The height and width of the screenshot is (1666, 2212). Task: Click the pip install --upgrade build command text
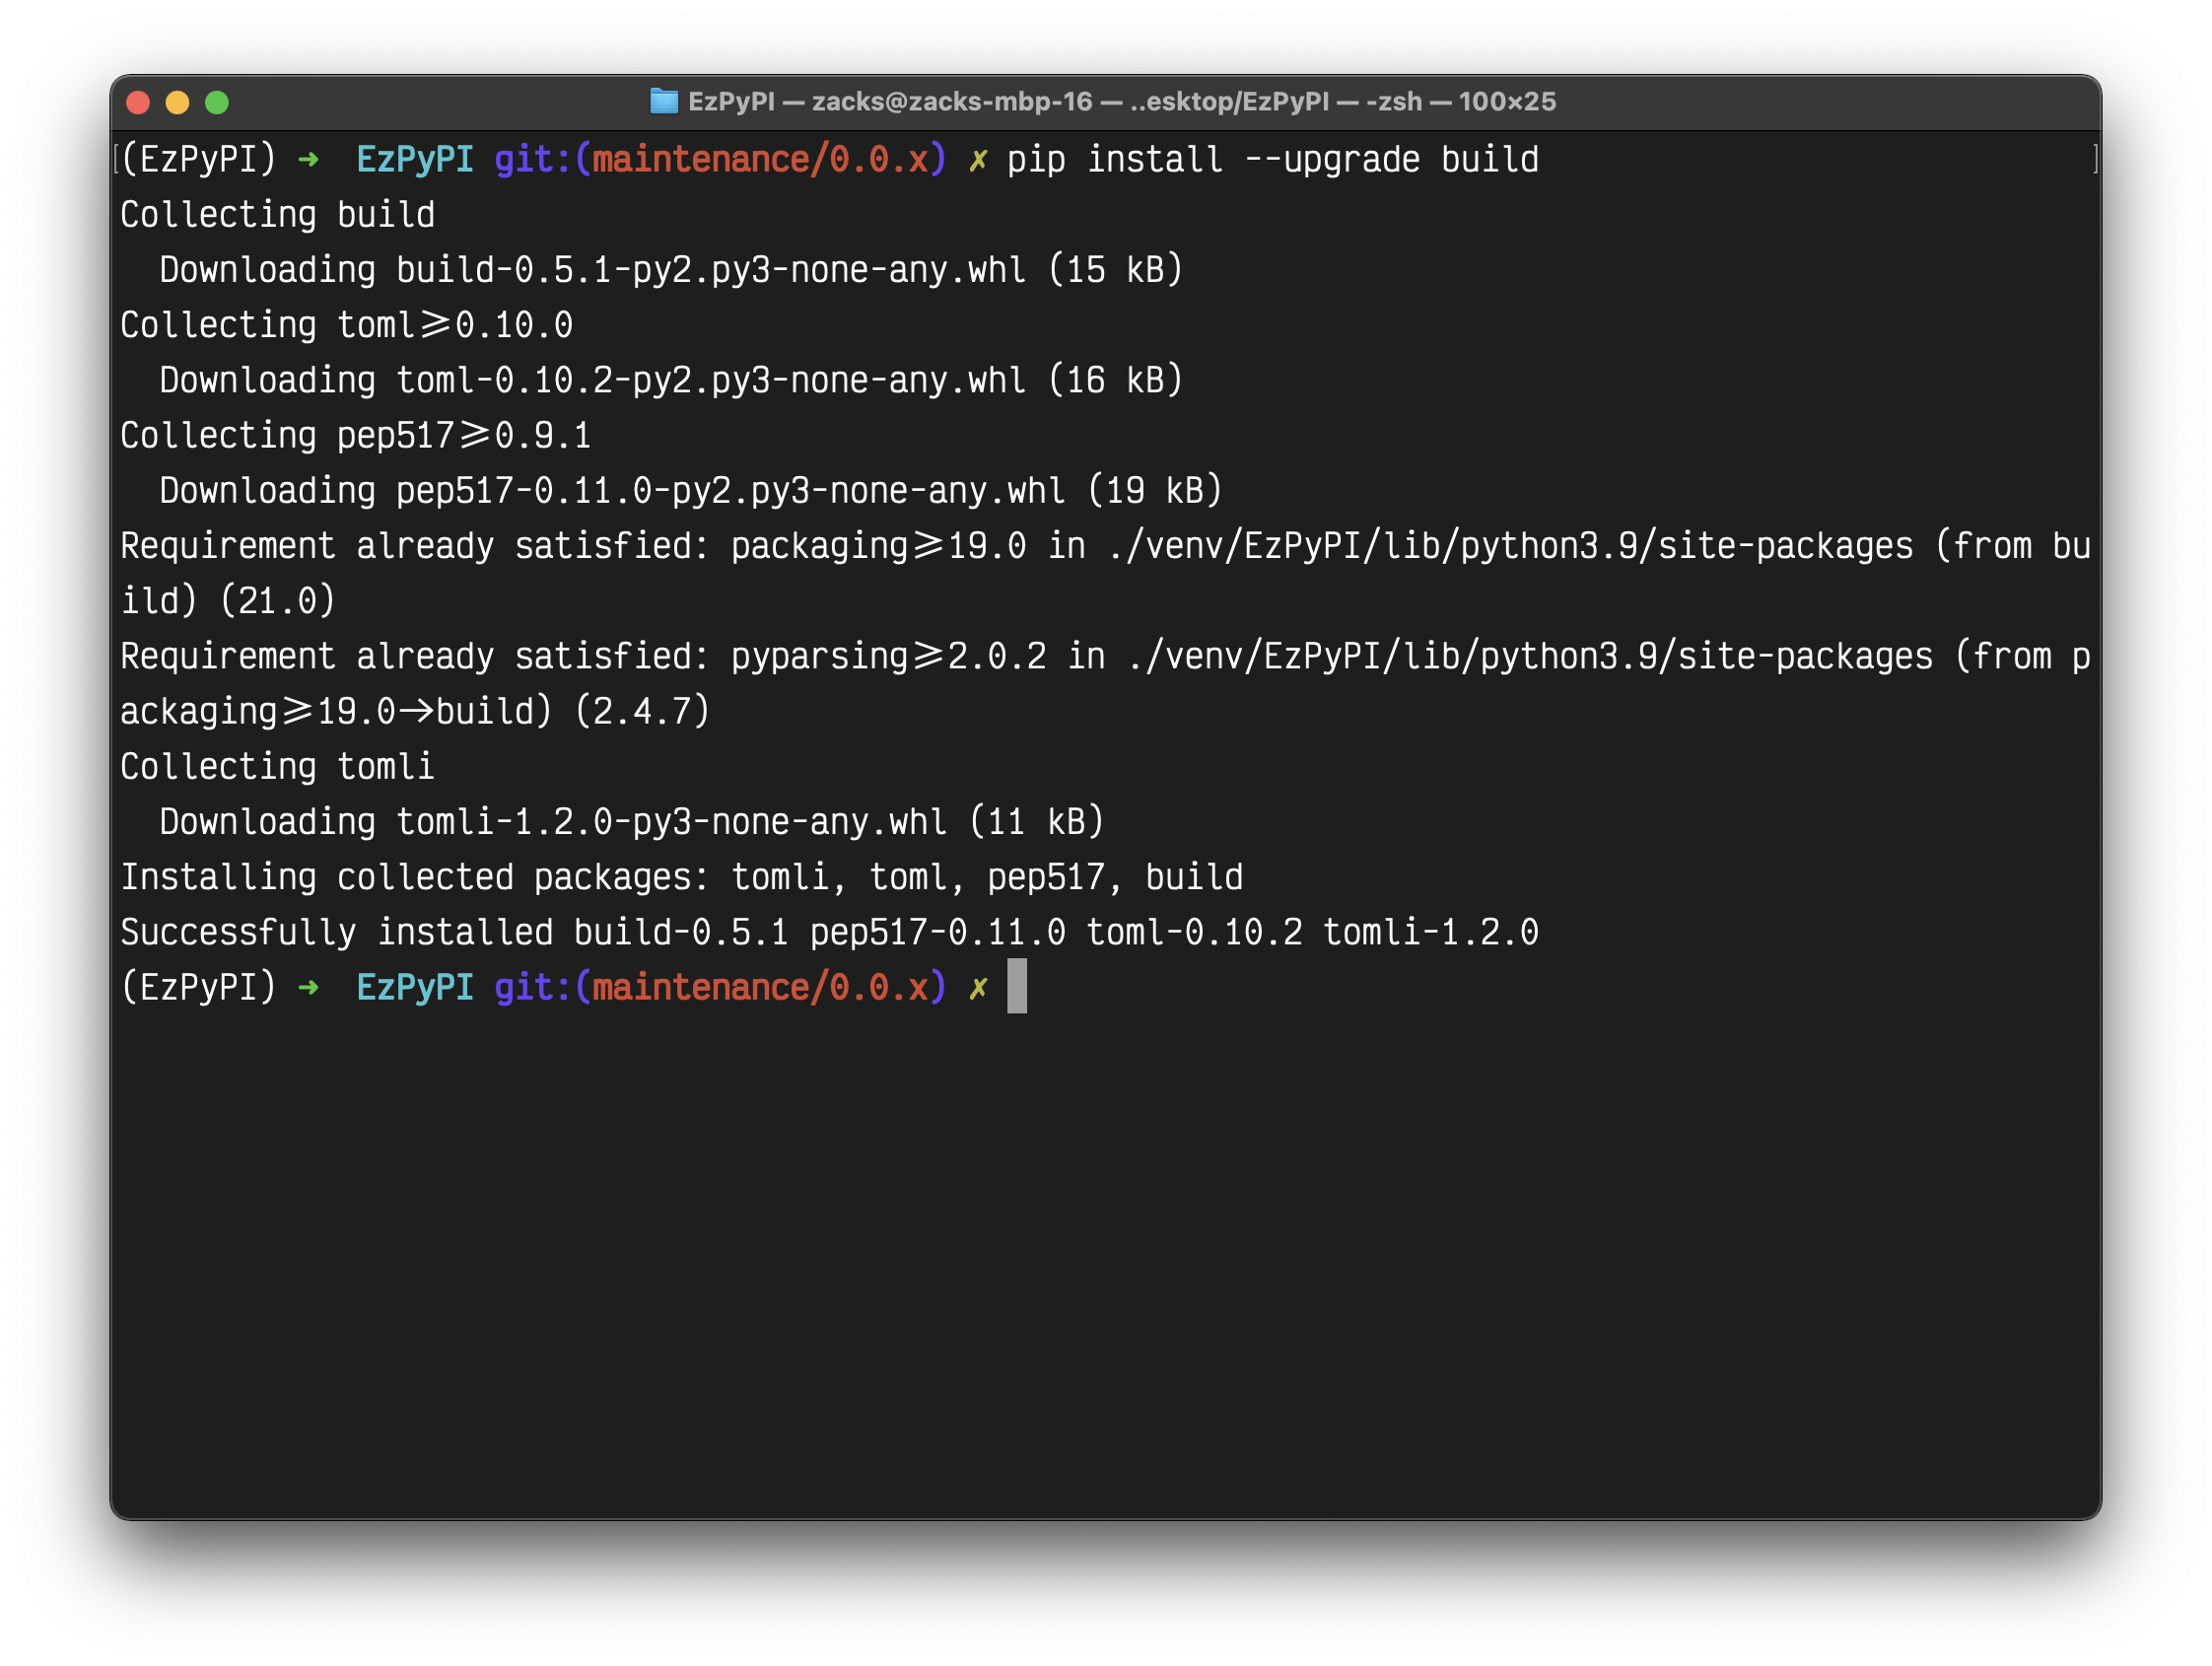(x=1272, y=160)
